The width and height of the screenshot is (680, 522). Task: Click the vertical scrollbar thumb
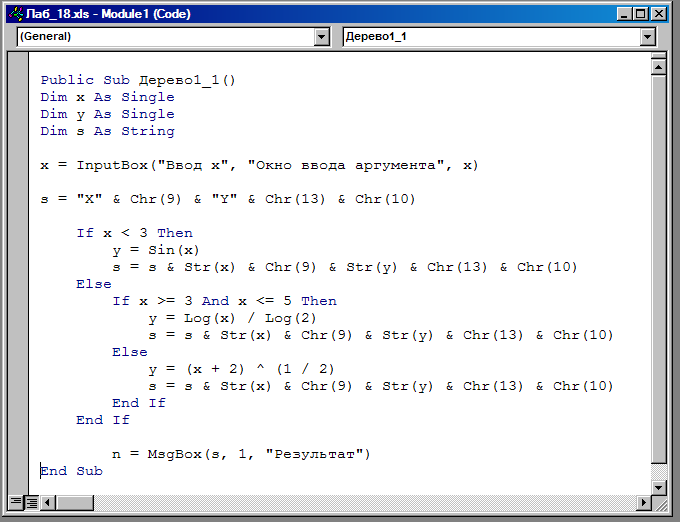pyautogui.click(x=659, y=269)
